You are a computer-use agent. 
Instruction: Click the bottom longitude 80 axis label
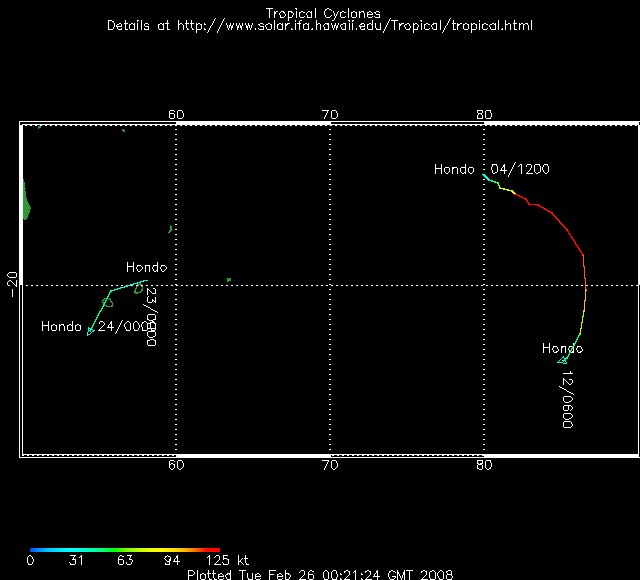[484, 464]
